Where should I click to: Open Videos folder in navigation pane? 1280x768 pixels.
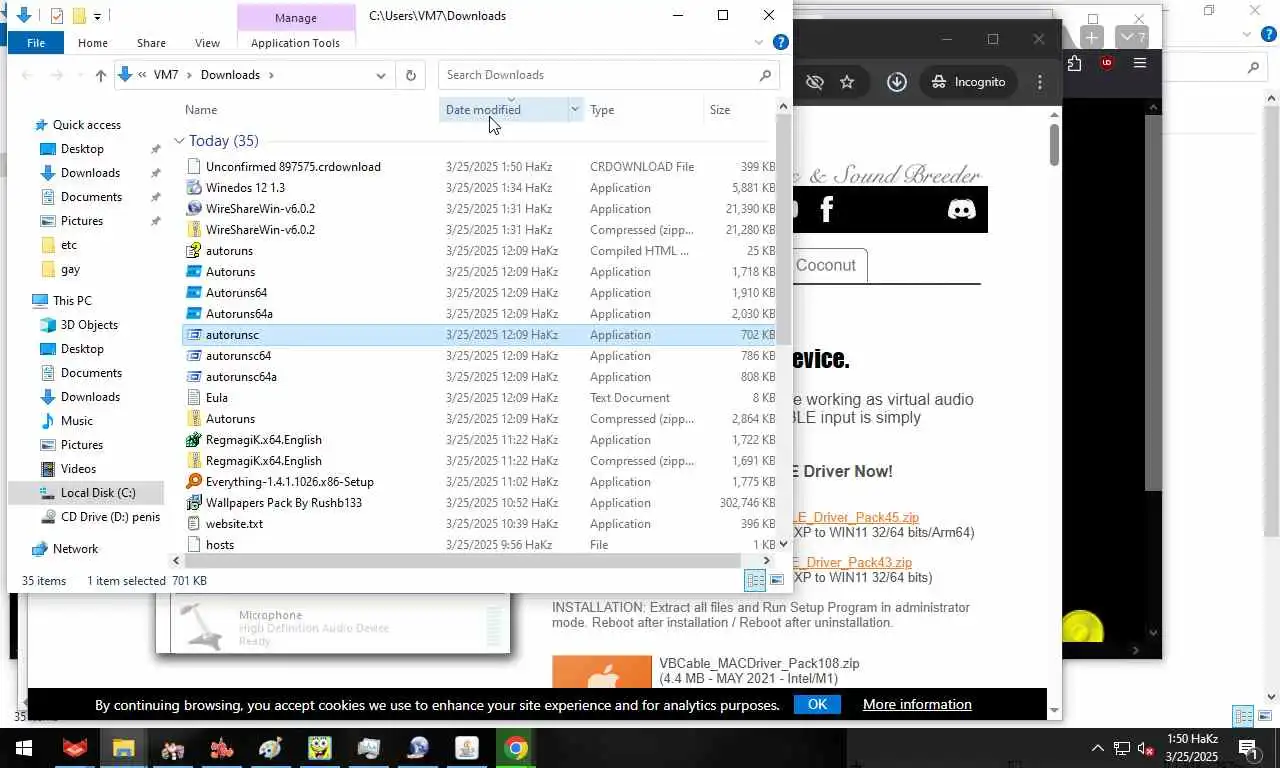click(78, 469)
